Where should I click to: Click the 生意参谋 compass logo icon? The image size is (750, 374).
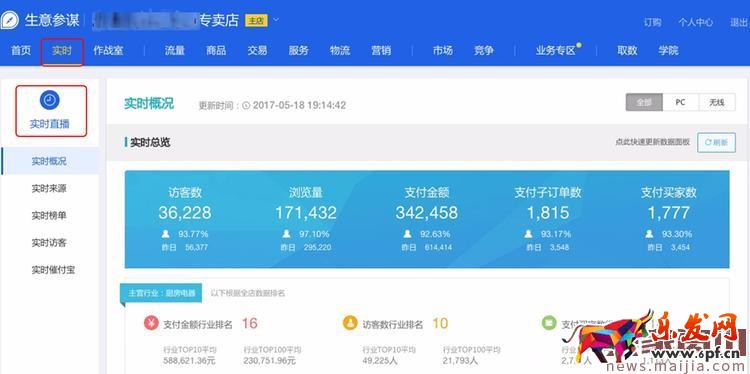tap(9, 20)
